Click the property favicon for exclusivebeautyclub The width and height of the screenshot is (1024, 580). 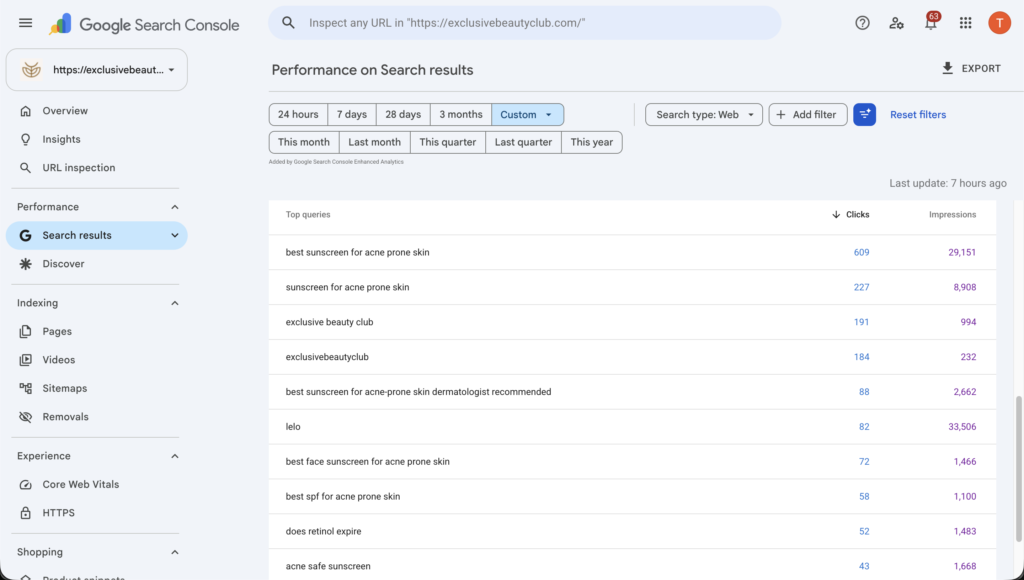[x=31, y=70]
